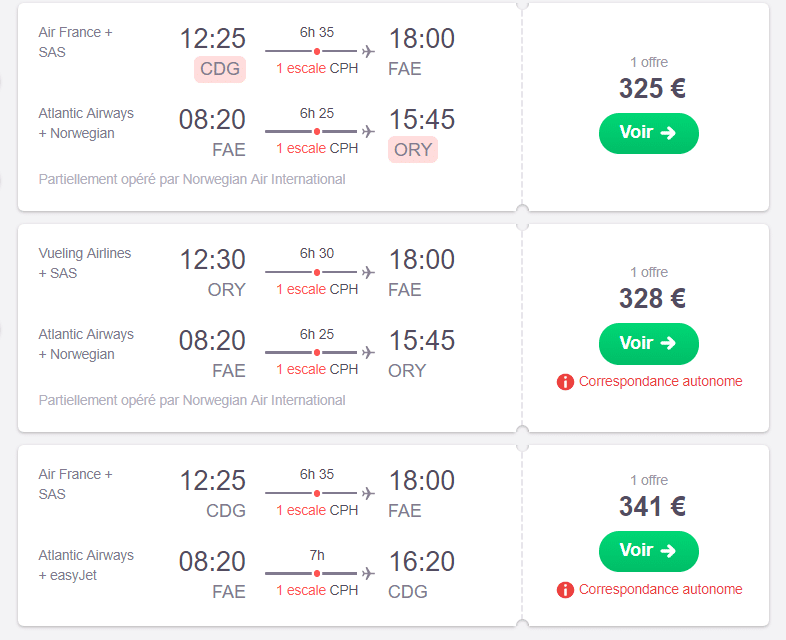Click '1 escale CPH' on first 6h 35 flight

tap(317, 68)
